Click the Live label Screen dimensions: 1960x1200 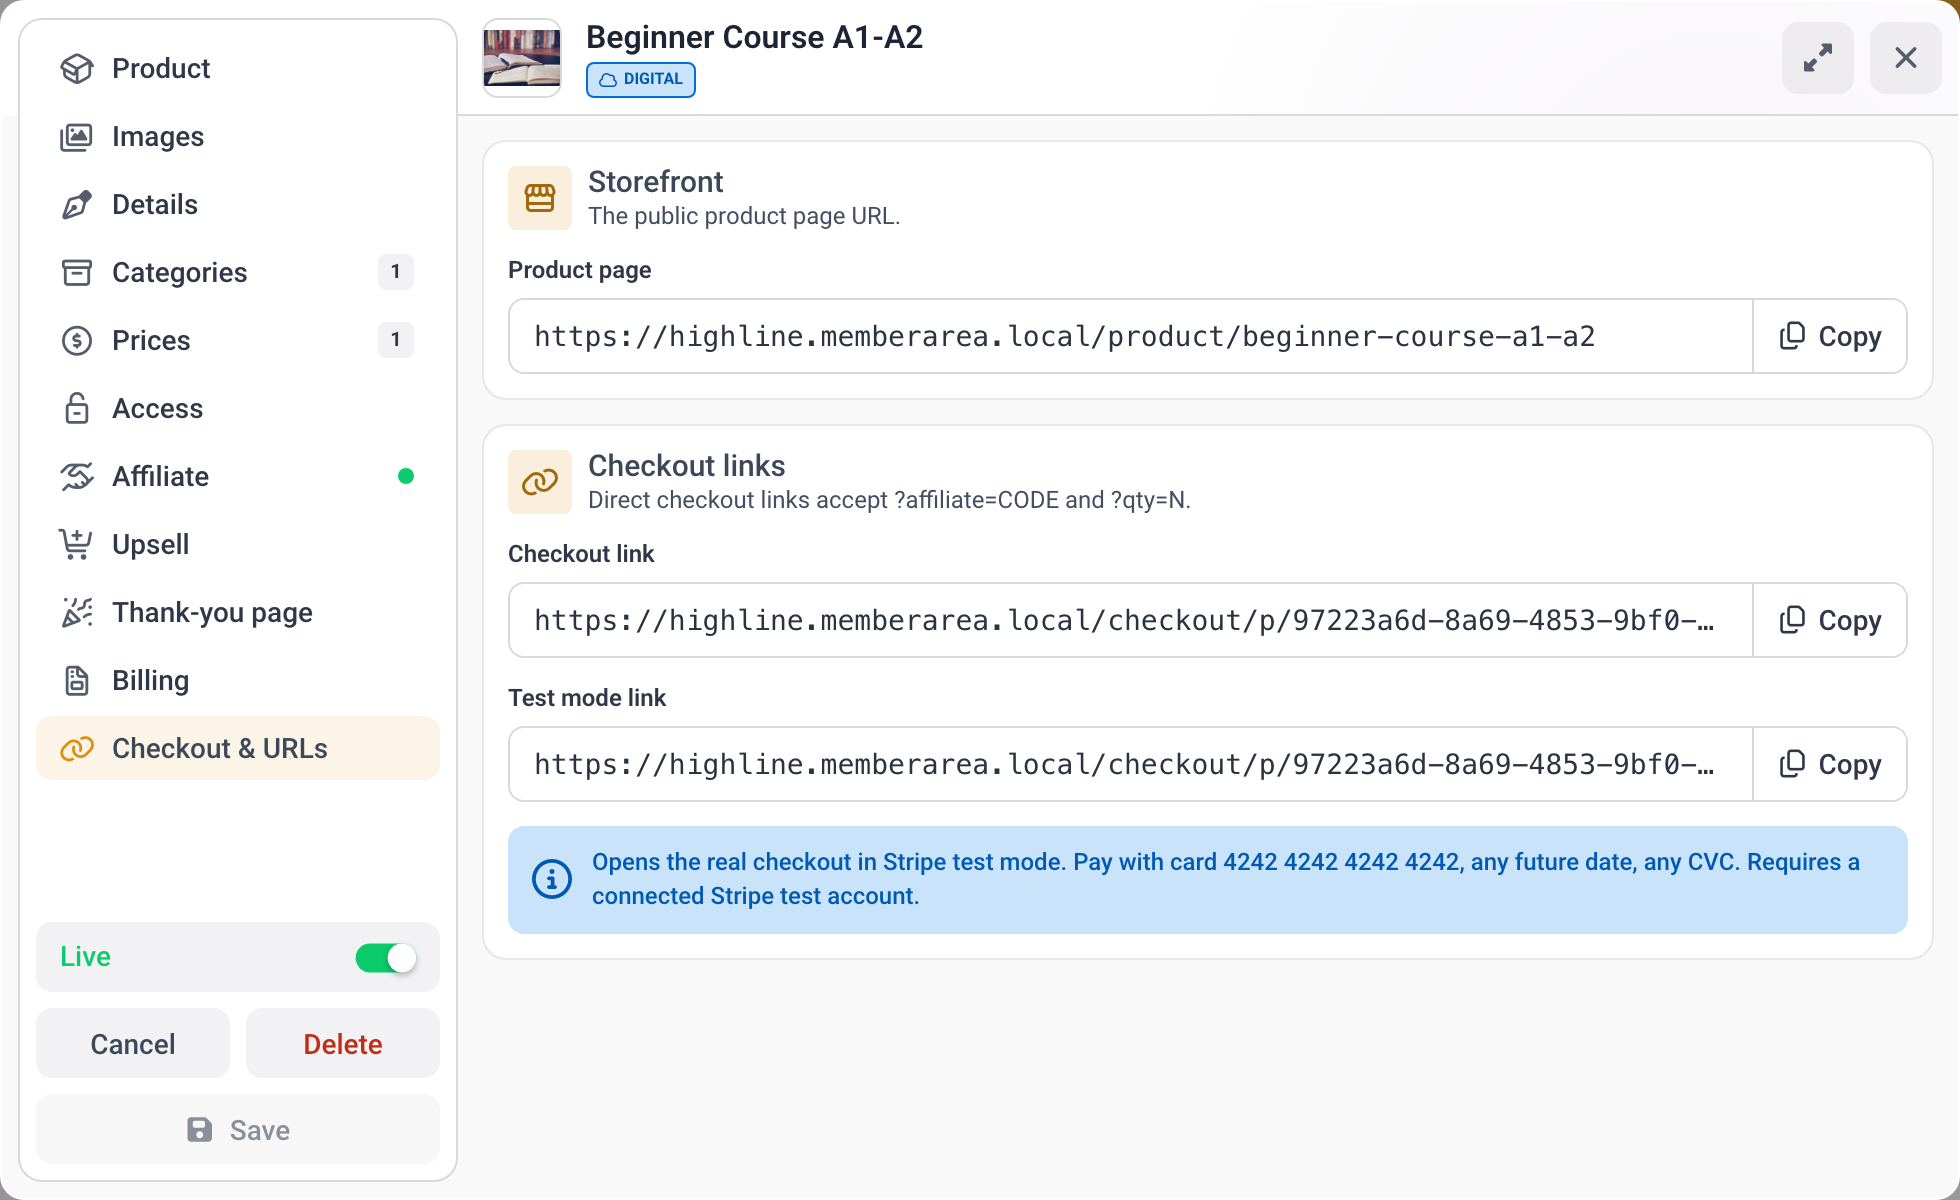(x=85, y=957)
